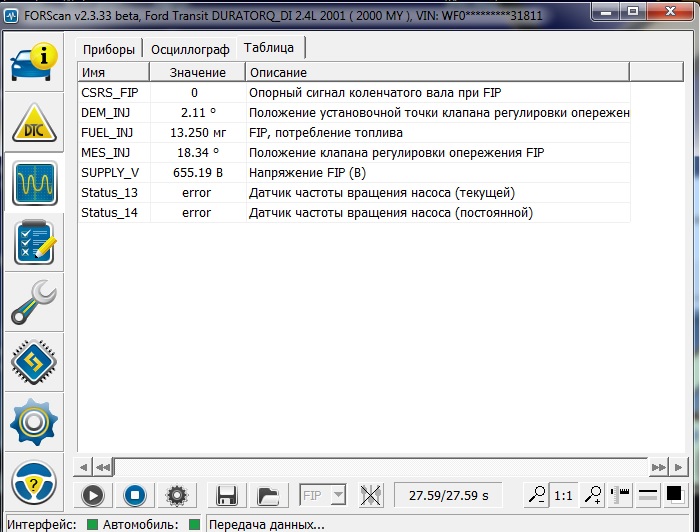Image resolution: width=700 pixels, height=532 pixels.
Task: Open the service procedures wrench section
Action: click(34, 302)
